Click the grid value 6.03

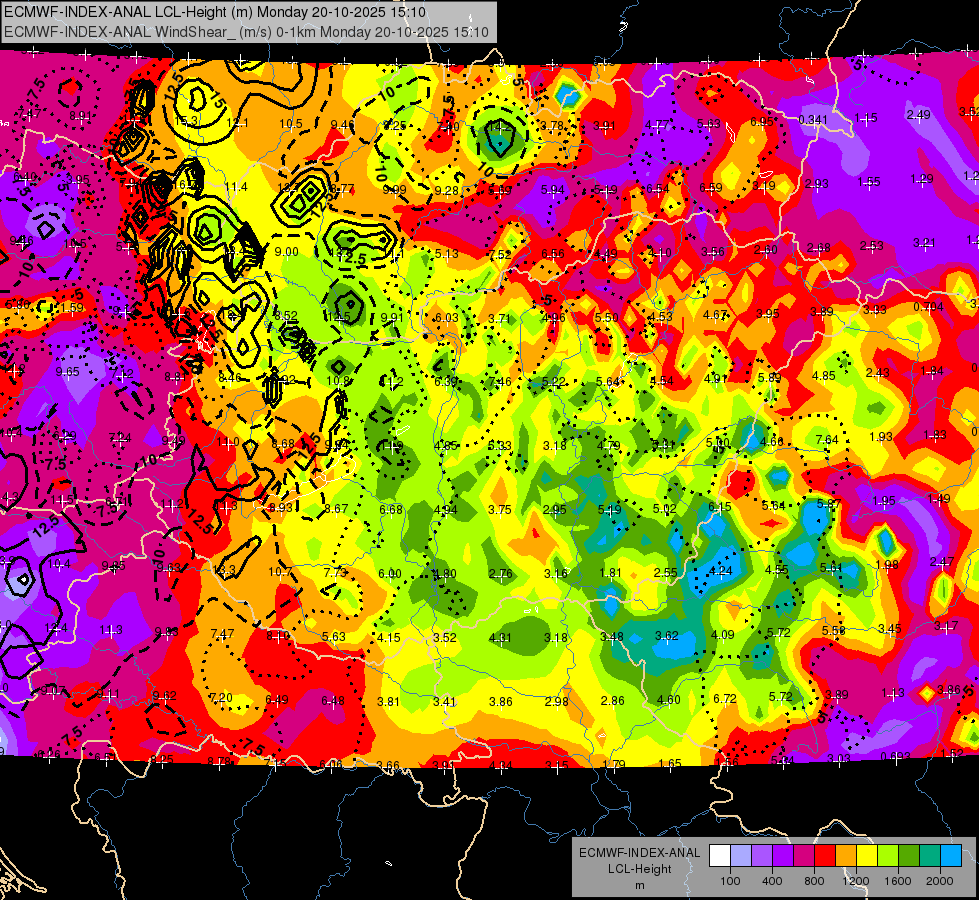[x=446, y=318]
